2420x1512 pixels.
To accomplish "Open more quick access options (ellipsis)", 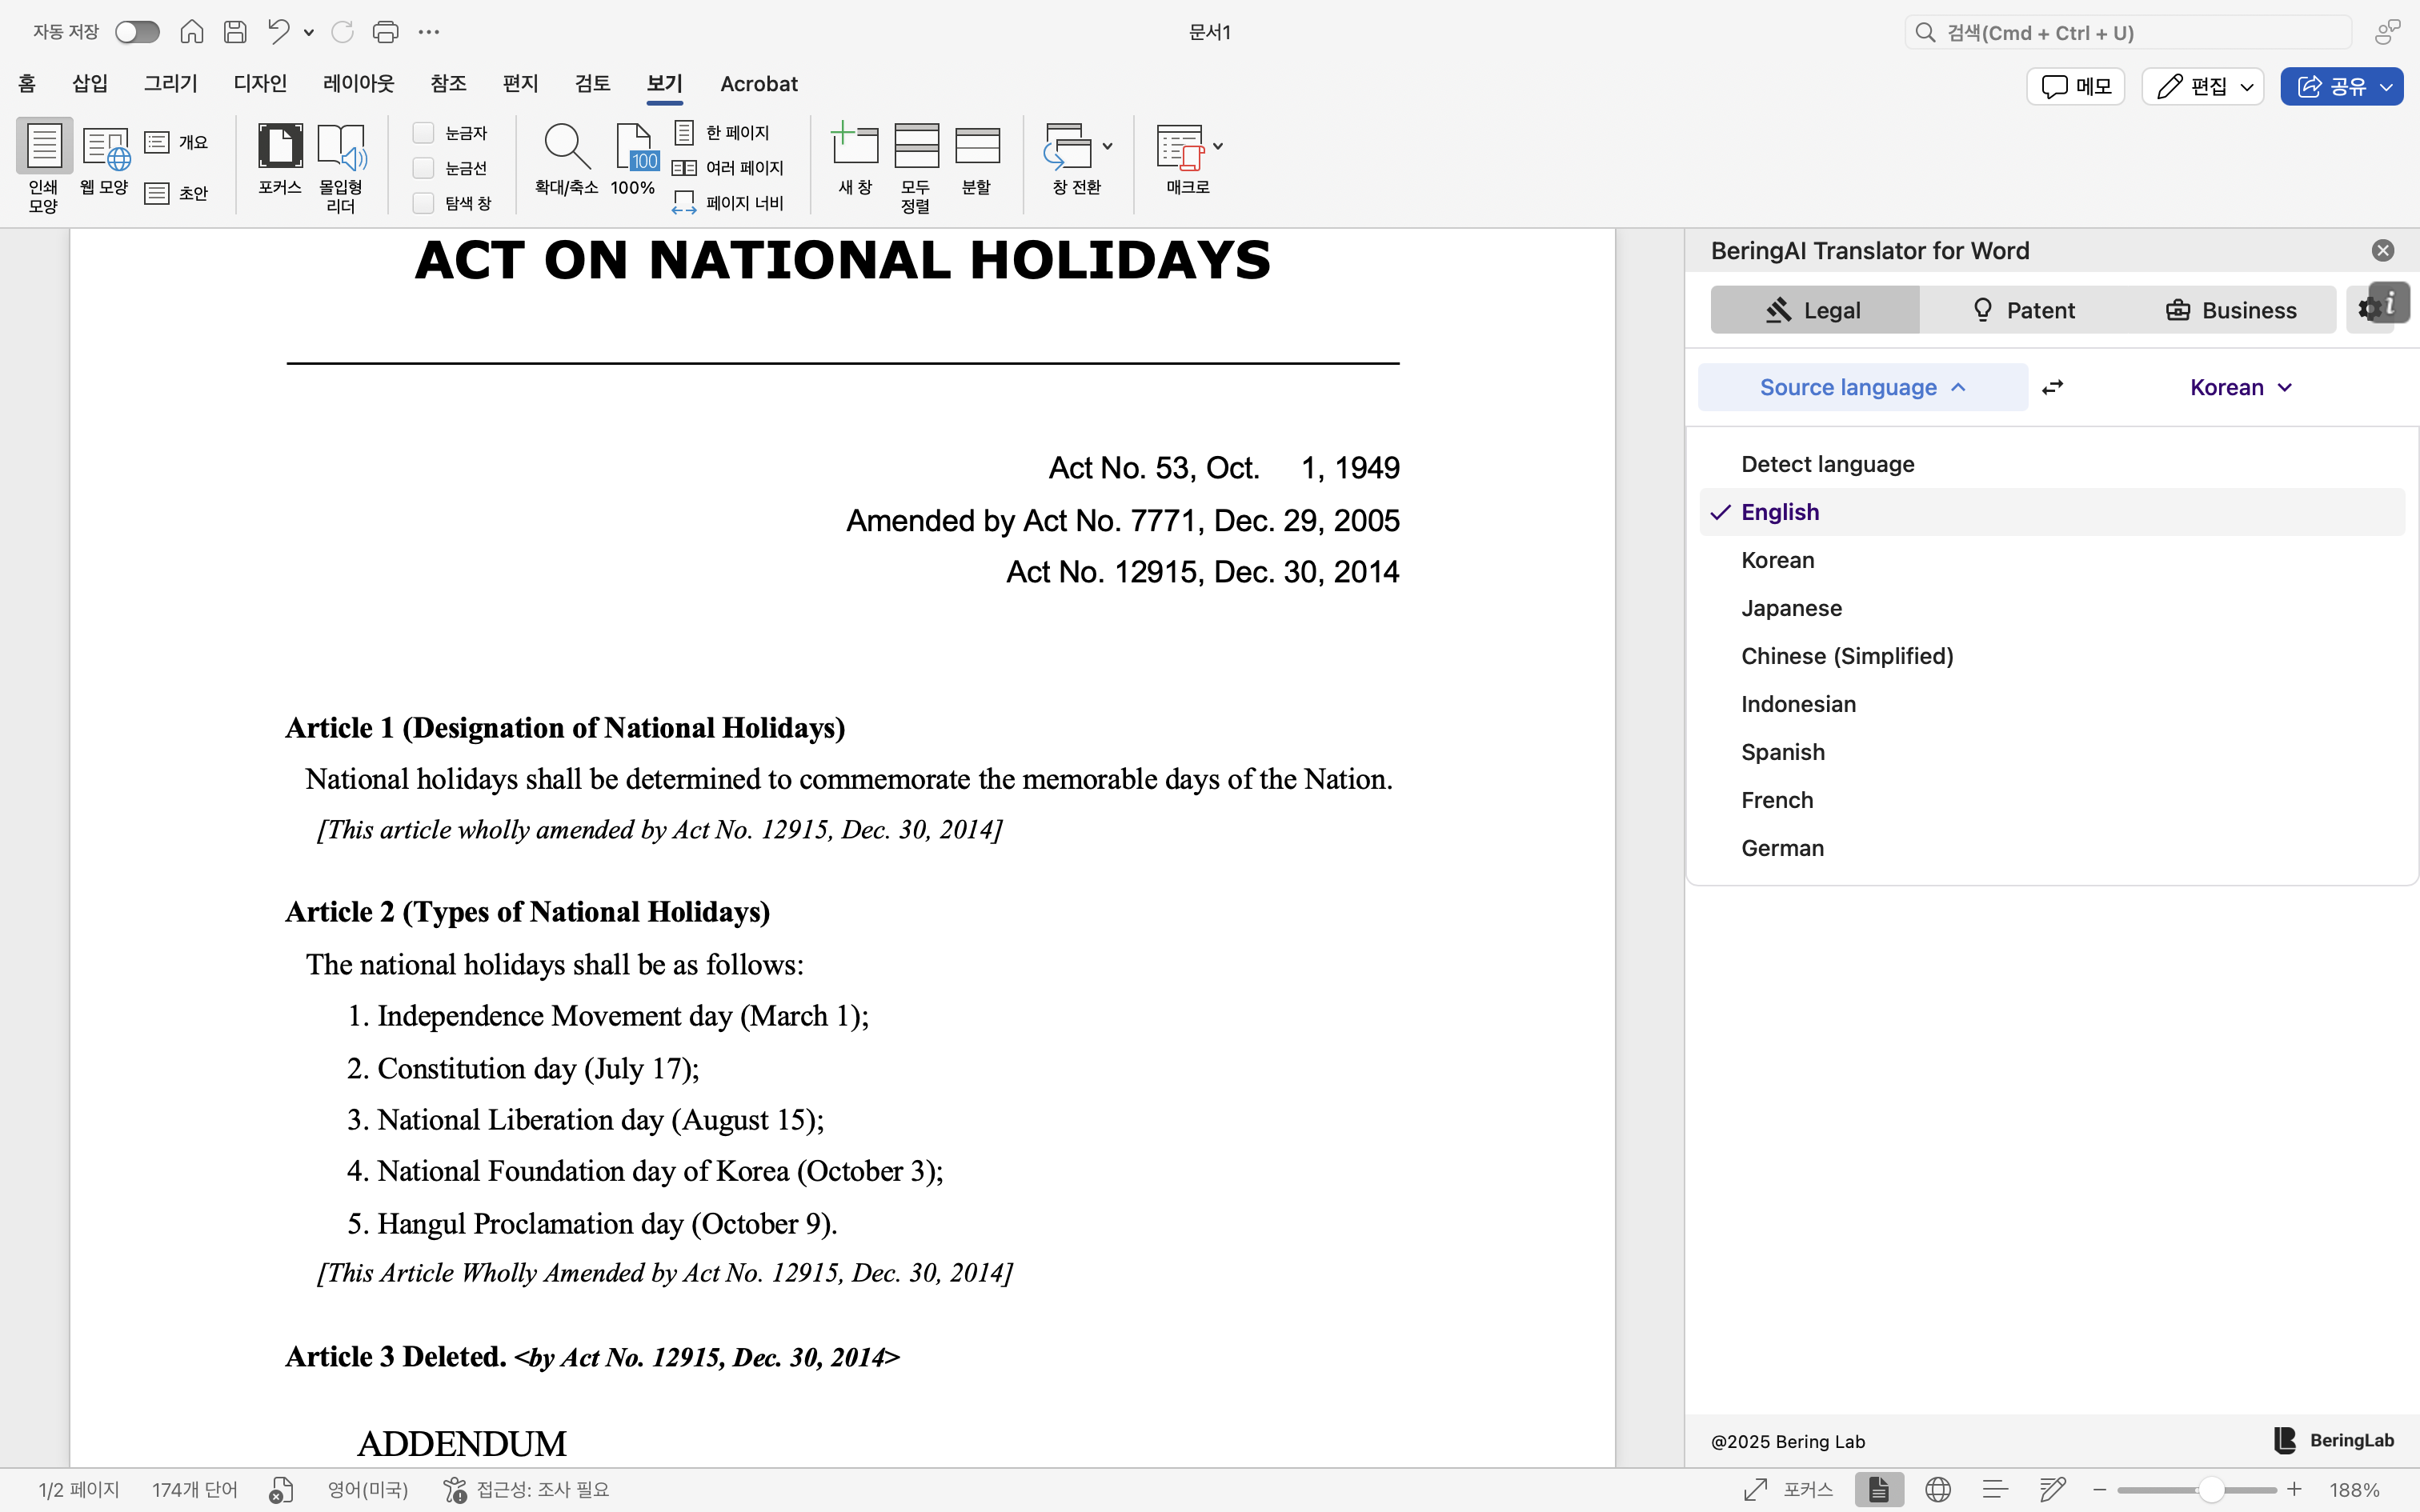I will [429, 32].
